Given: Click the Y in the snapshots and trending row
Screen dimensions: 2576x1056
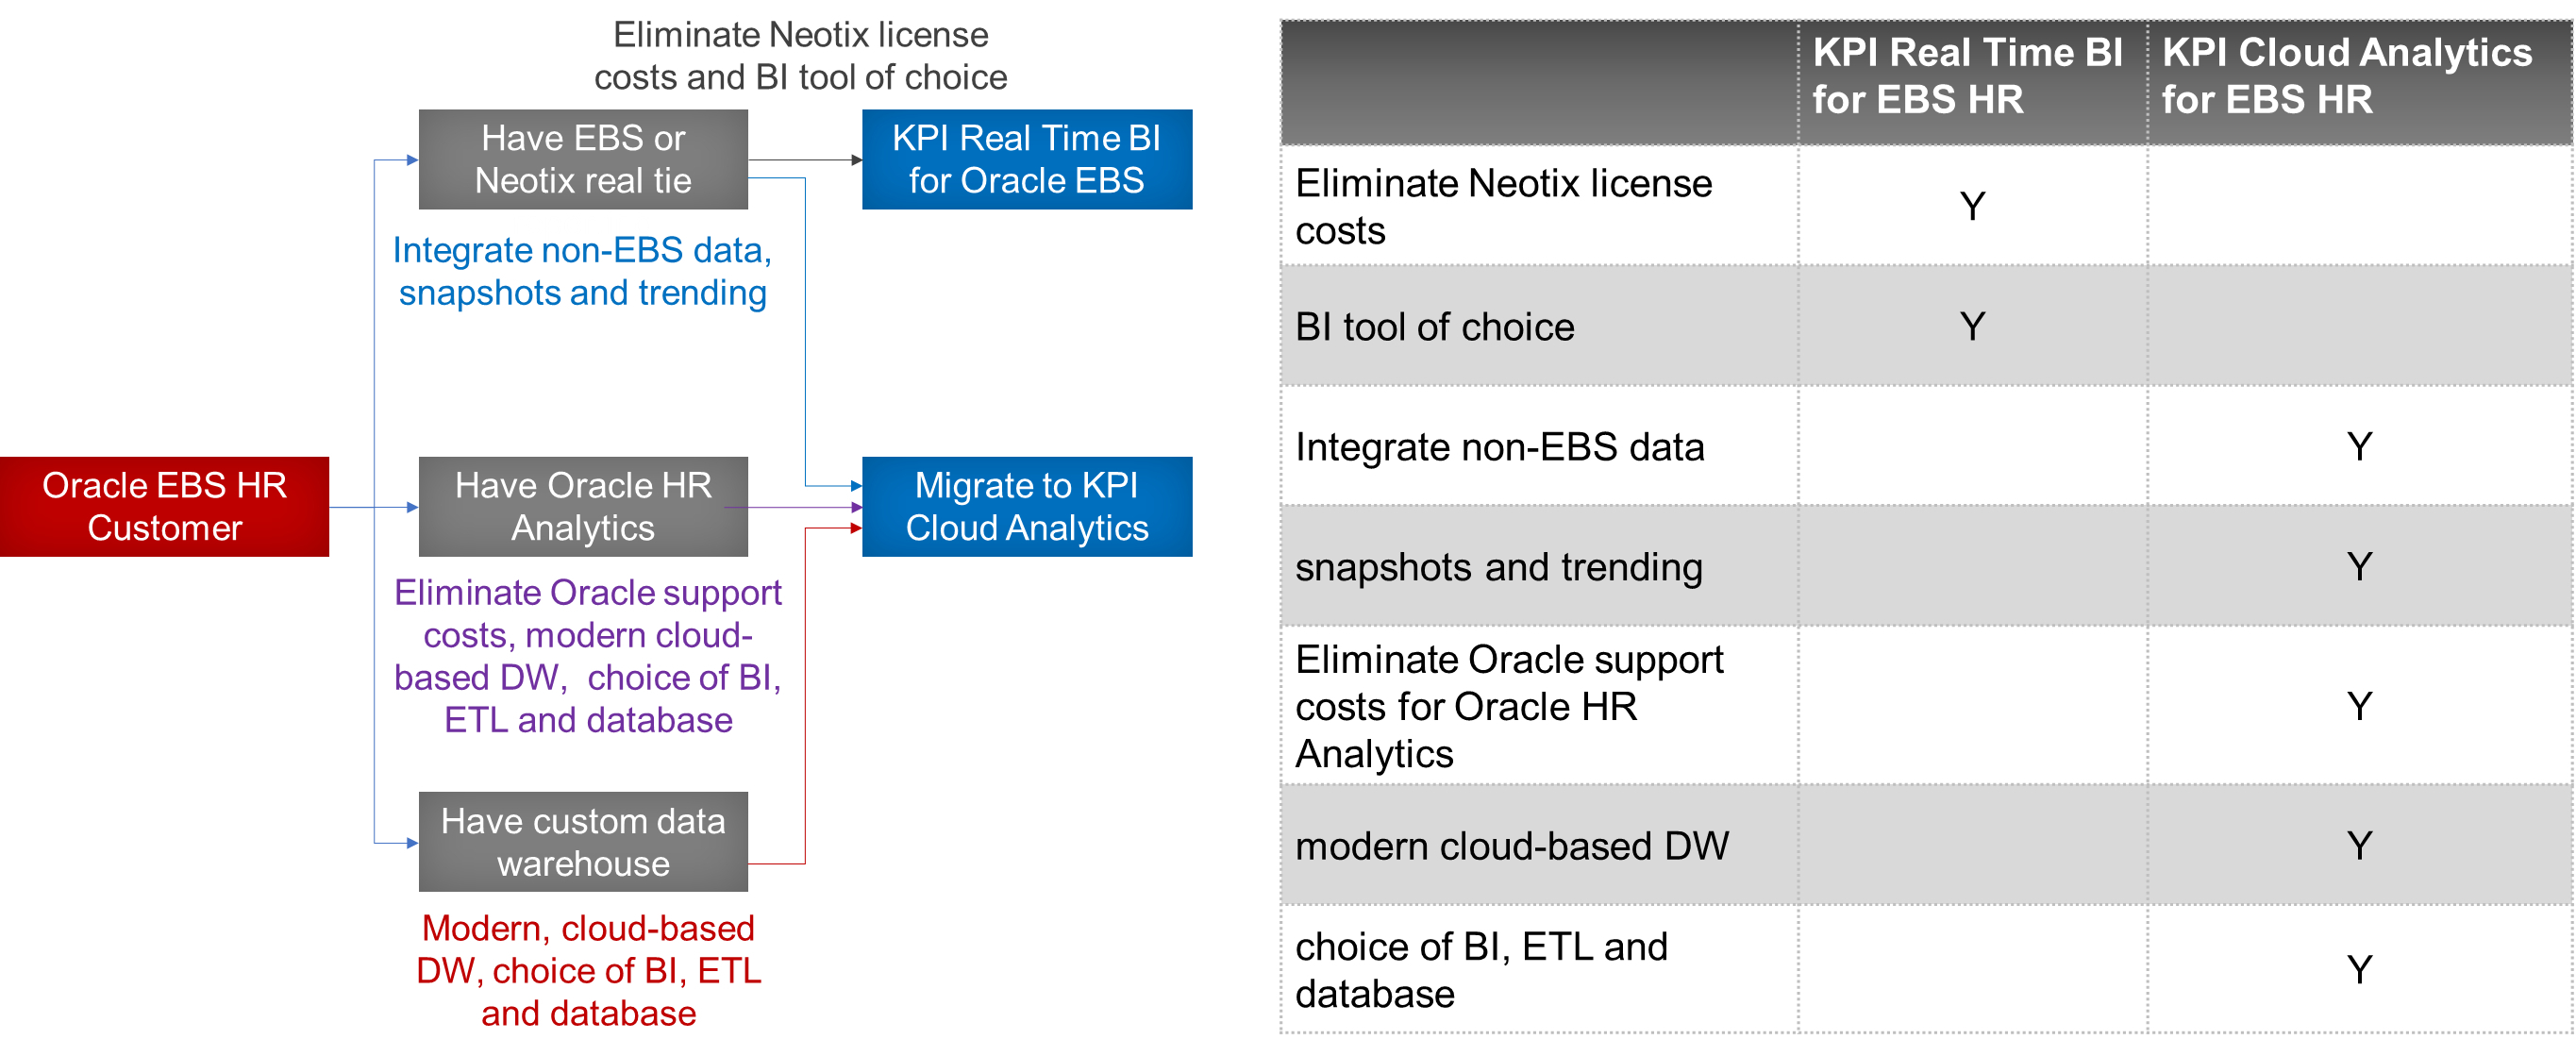Looking at the screenshot, I should click(x=2359, y=567).
